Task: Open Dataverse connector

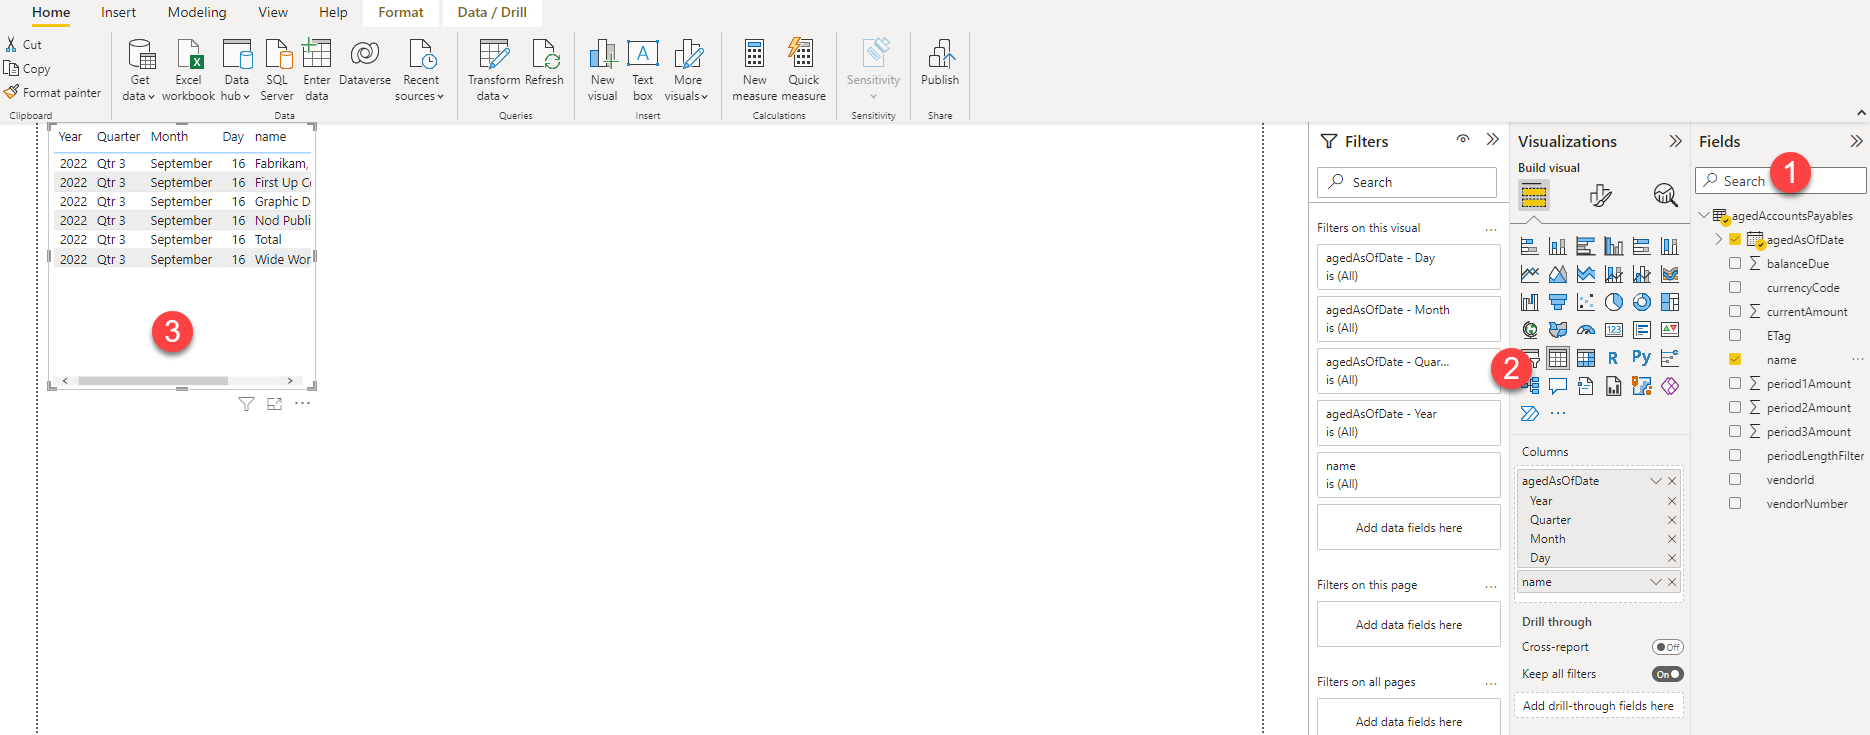Action: point(365,62)
